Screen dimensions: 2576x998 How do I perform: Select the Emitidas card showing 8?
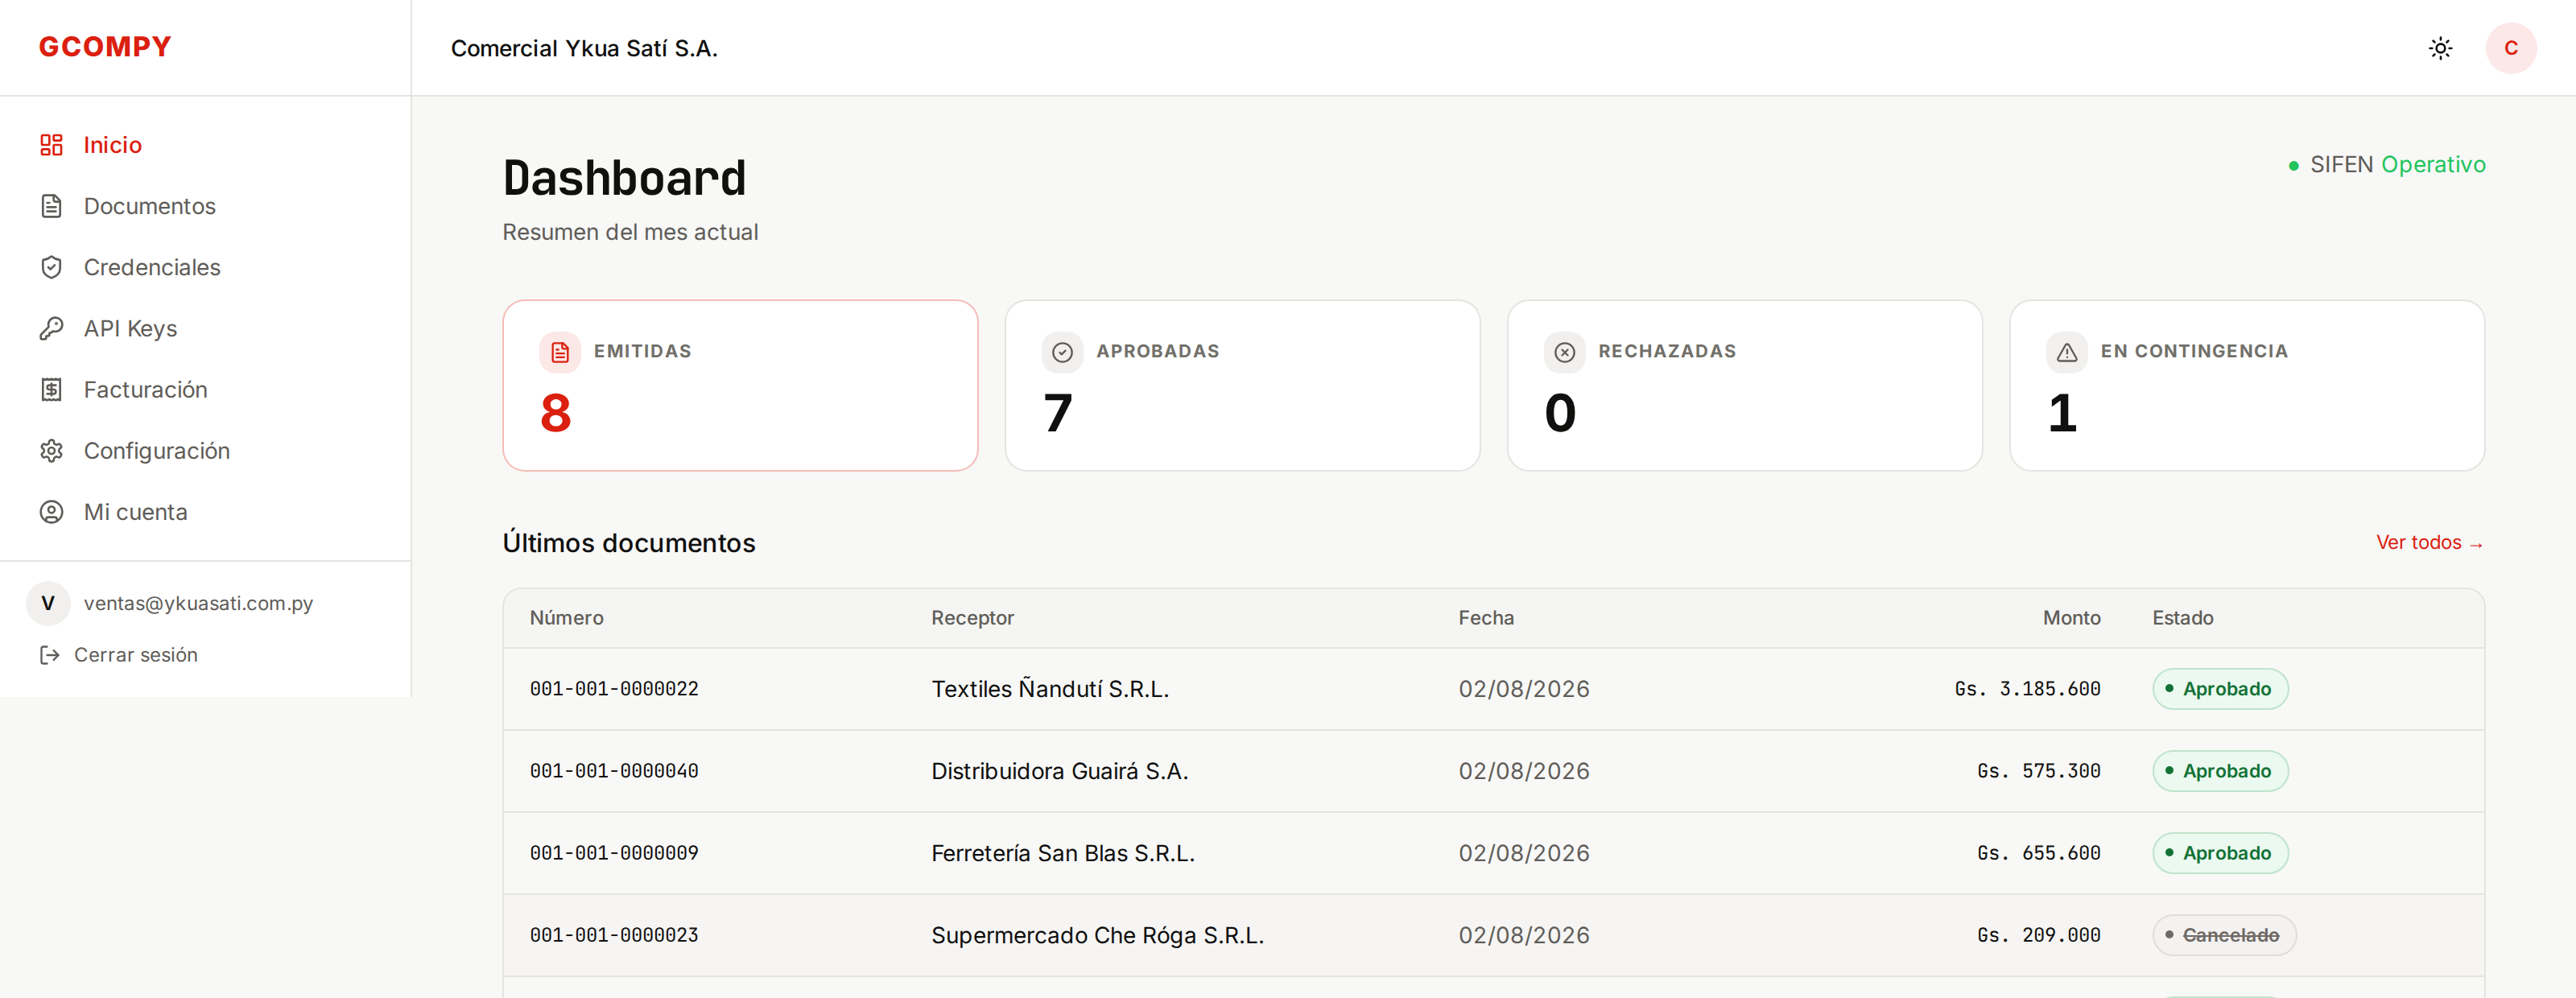point(740,385)
